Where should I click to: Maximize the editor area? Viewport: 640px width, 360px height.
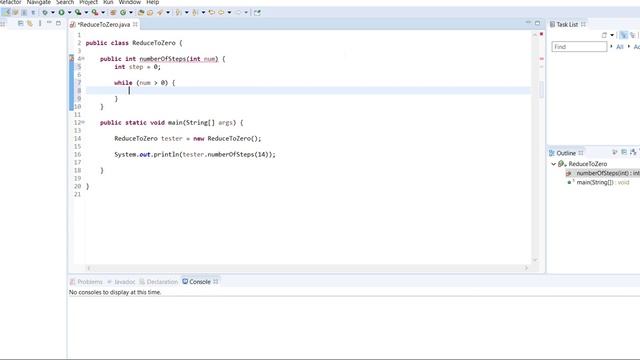538,23
